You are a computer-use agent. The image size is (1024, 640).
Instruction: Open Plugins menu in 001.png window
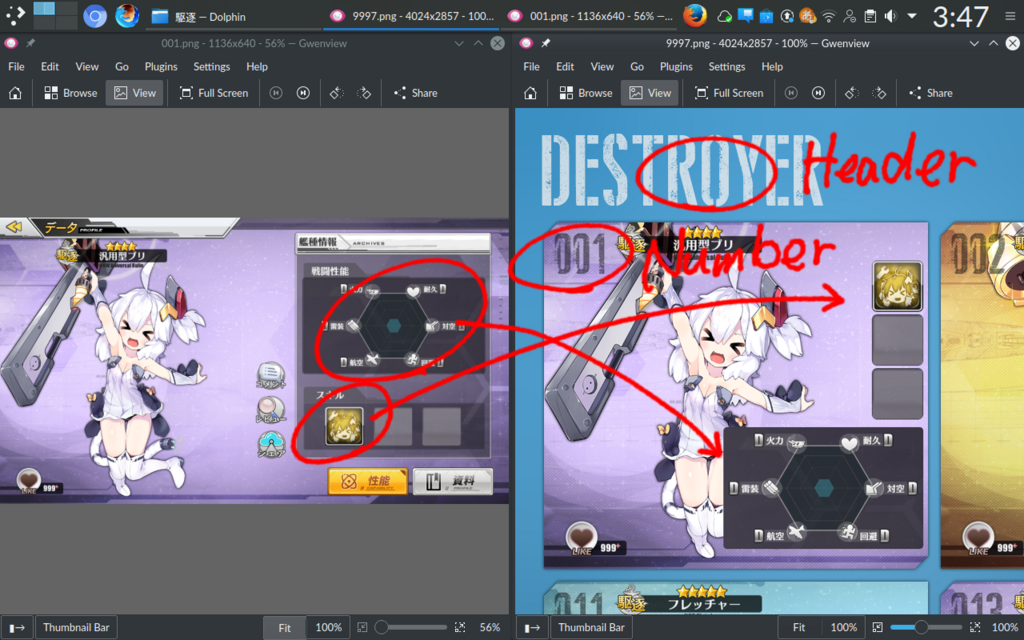pyautogui.click(x=161, y=67)
